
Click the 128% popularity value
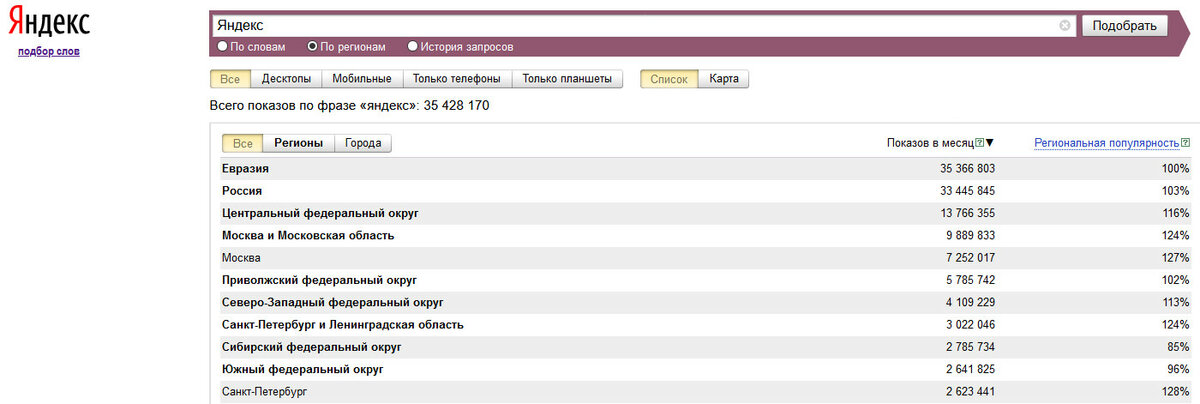[x=1175, y=391]
